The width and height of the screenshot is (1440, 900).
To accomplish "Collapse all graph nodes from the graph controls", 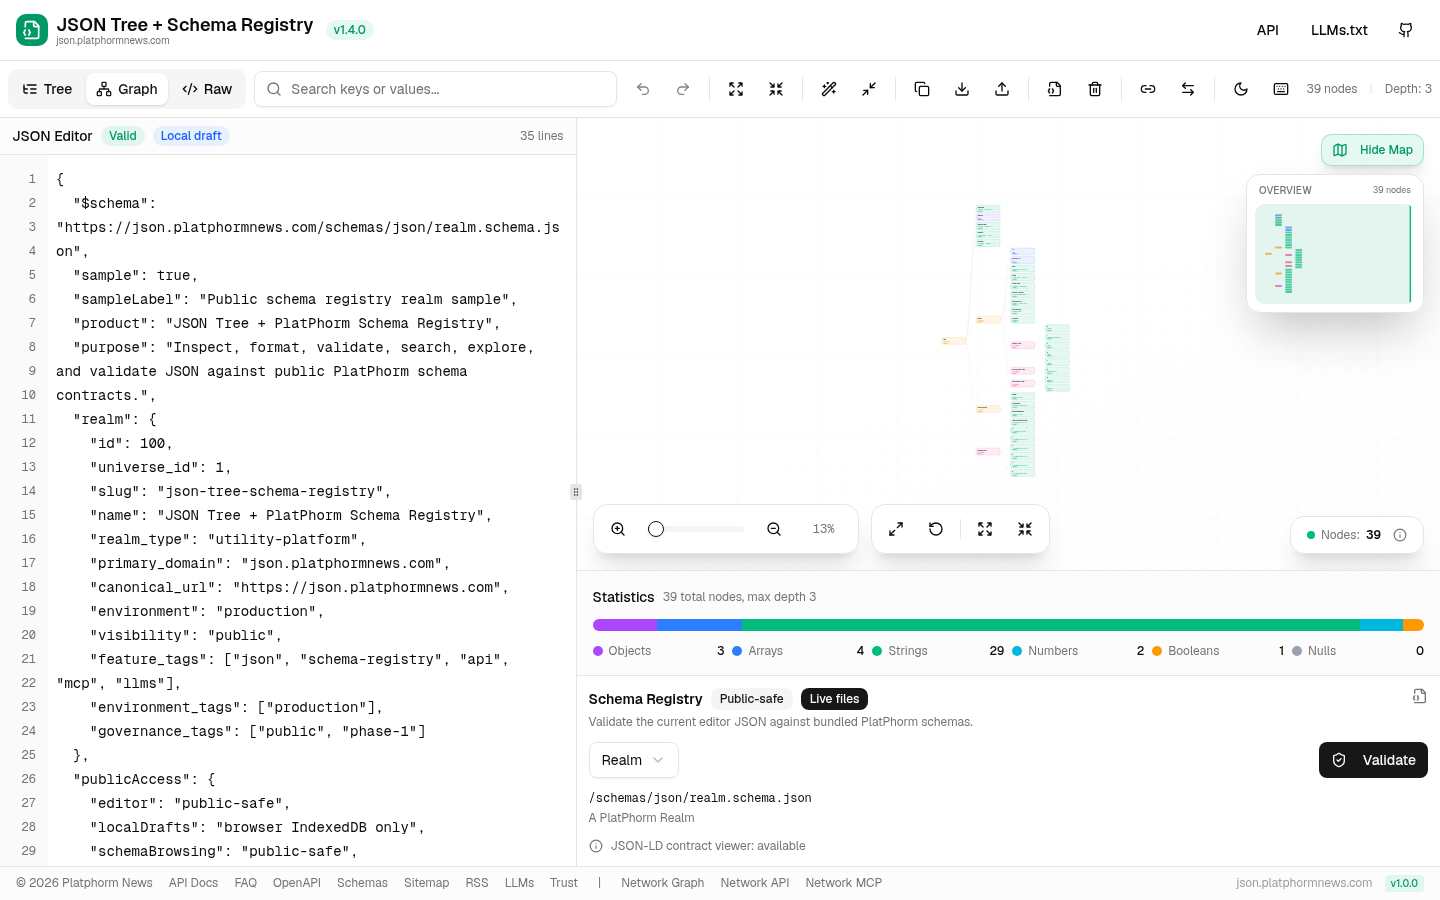I will tap(1025, 529).
